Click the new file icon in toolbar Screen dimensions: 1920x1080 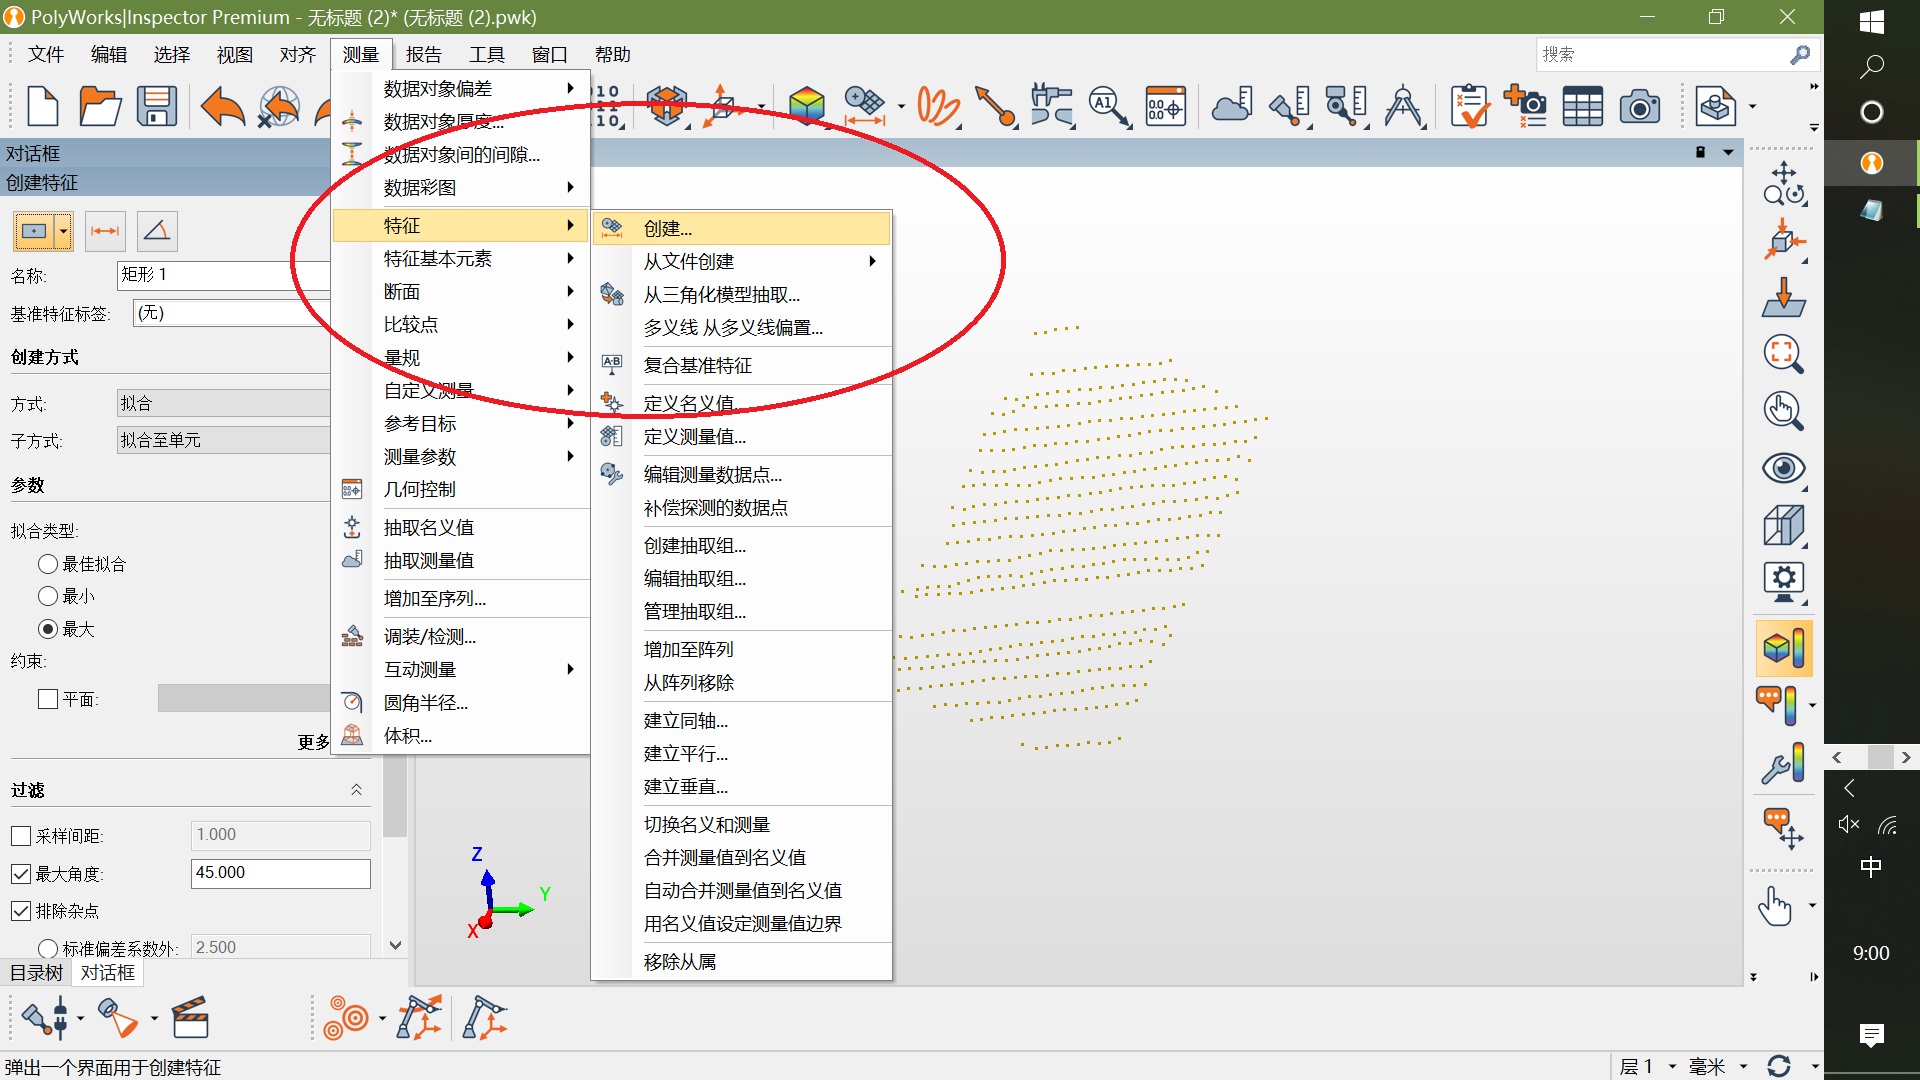click(42, 106)
